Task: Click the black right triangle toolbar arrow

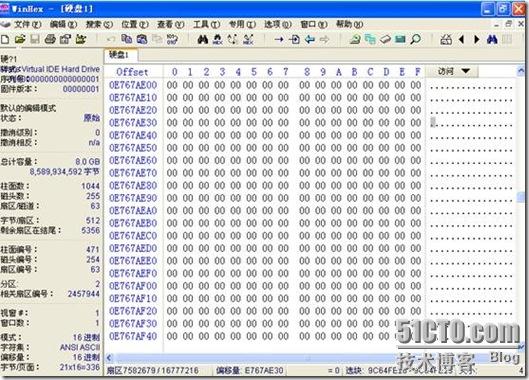Action: (x=477, y=39)
